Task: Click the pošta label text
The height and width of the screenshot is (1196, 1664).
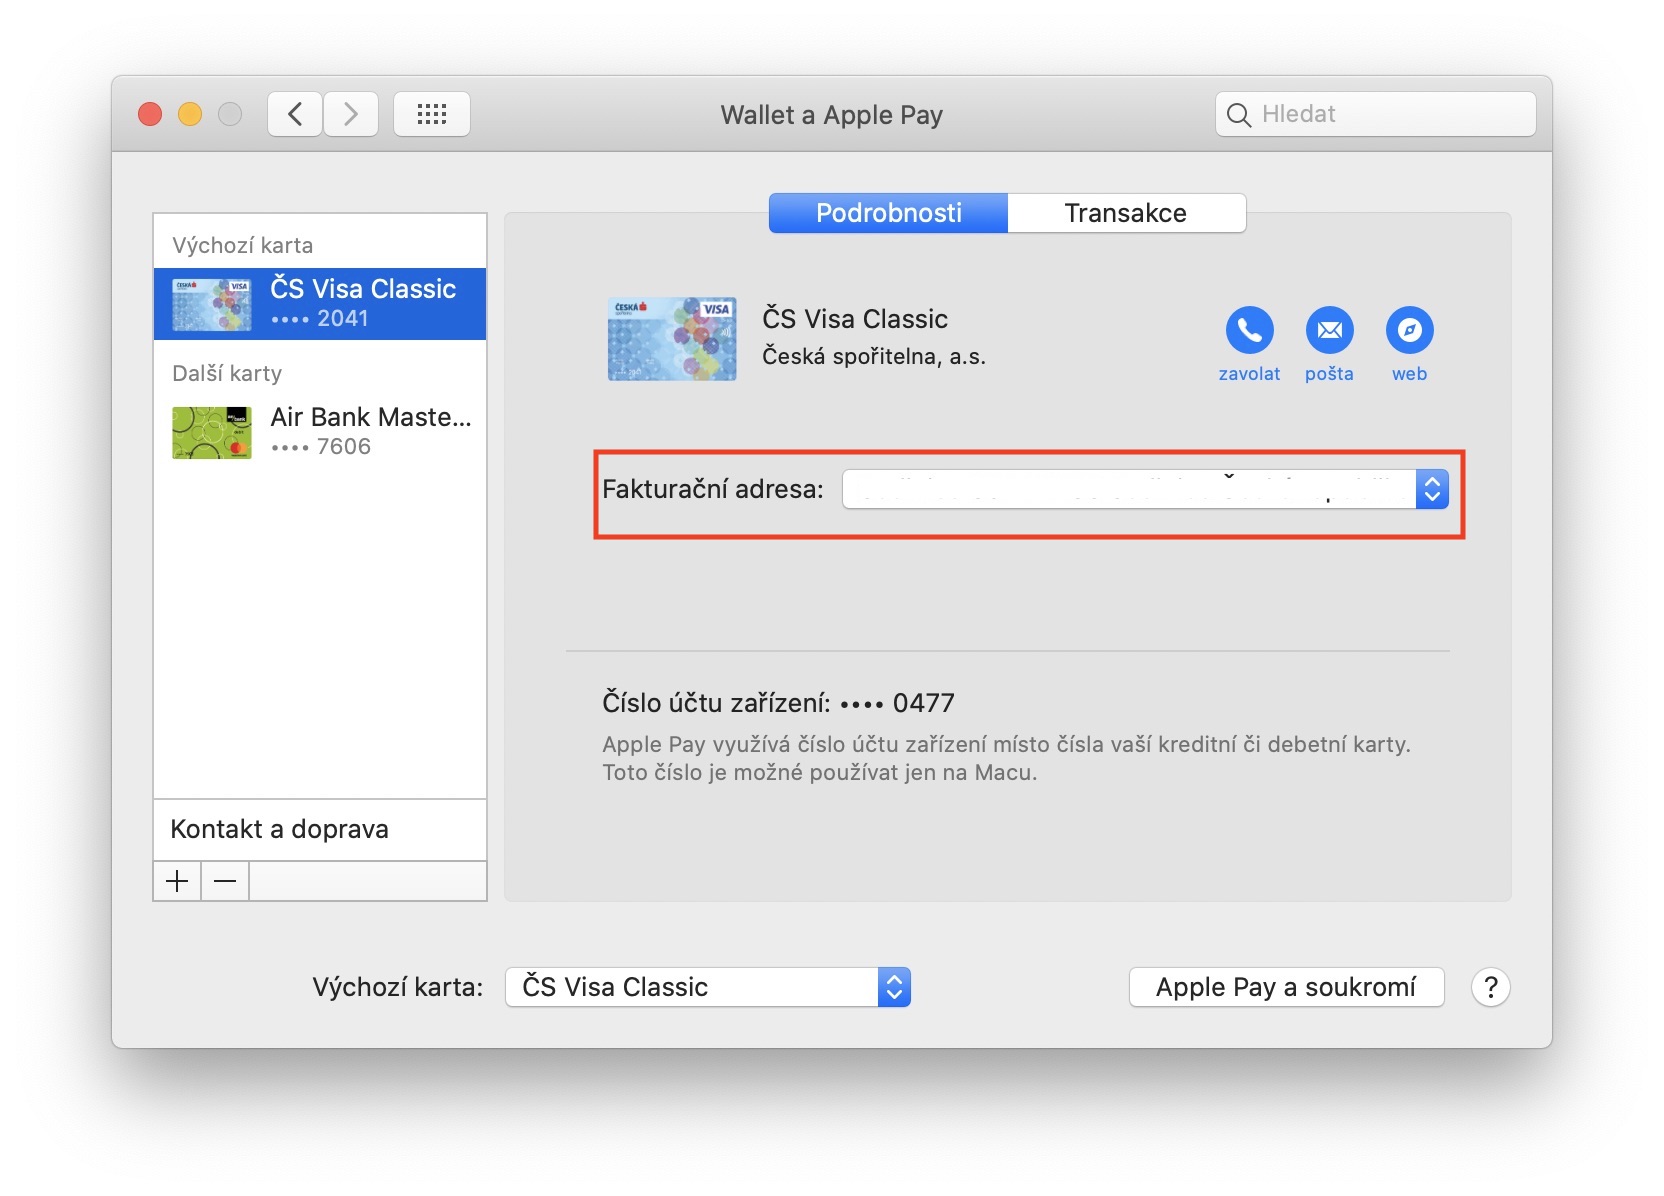Action: coord(1329,374)
